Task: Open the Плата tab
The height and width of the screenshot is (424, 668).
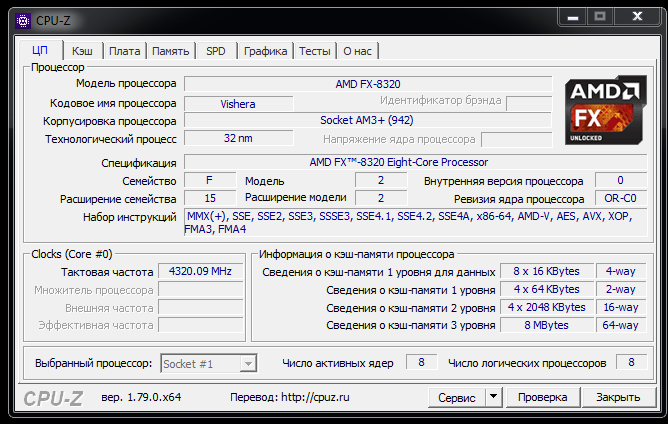Action: 124,51
